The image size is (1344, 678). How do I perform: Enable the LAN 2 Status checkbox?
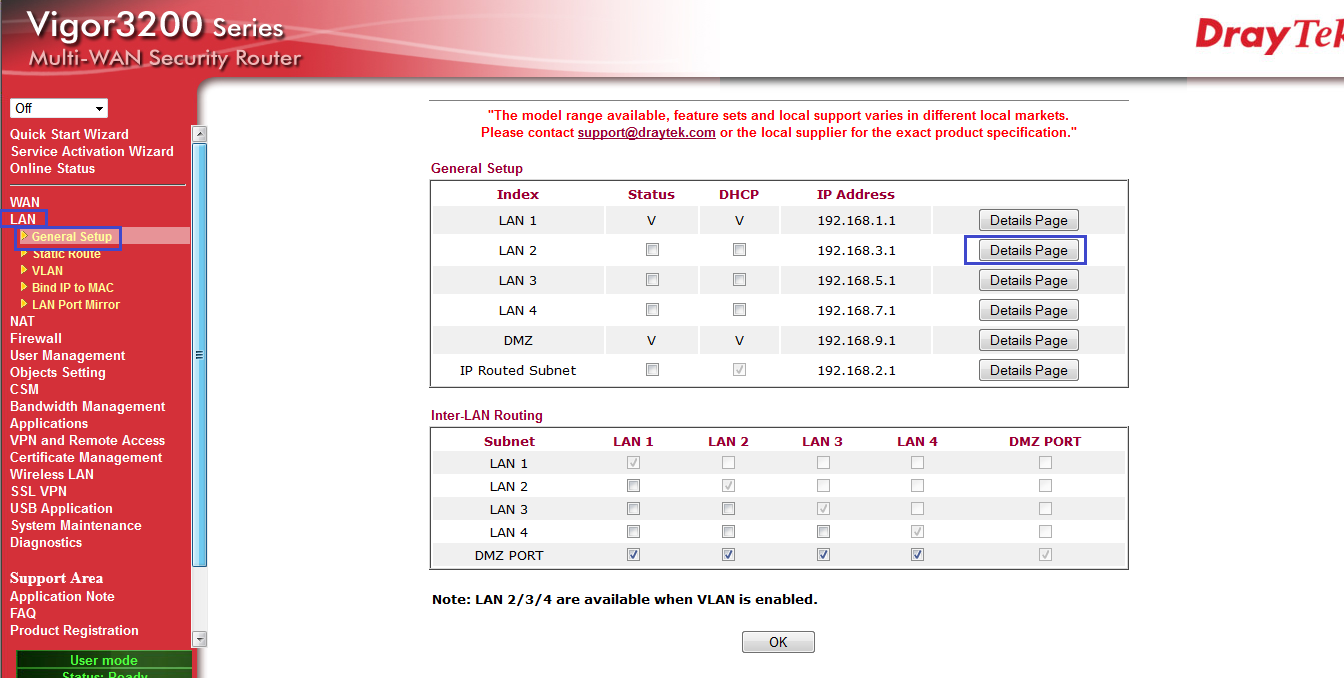652,250
